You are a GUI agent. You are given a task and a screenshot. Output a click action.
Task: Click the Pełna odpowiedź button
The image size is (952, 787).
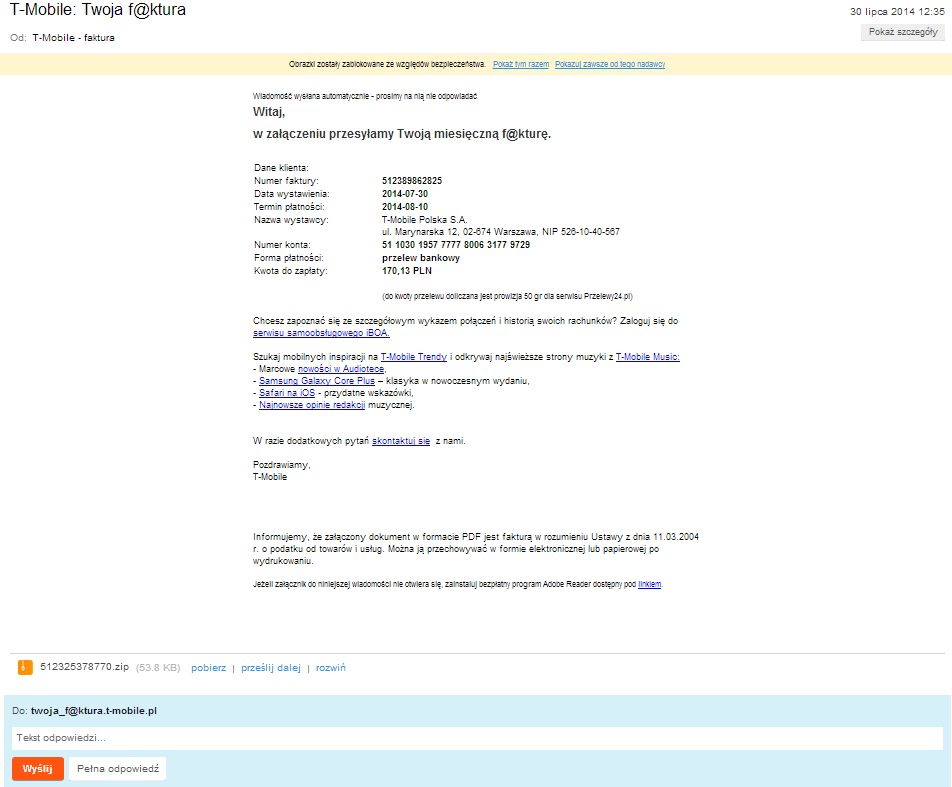118,769
